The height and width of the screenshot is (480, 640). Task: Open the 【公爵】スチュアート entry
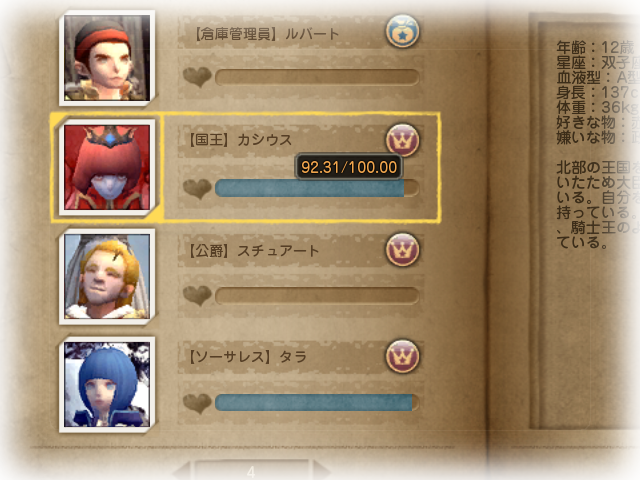pyautogui.click(x=253, y=251)
